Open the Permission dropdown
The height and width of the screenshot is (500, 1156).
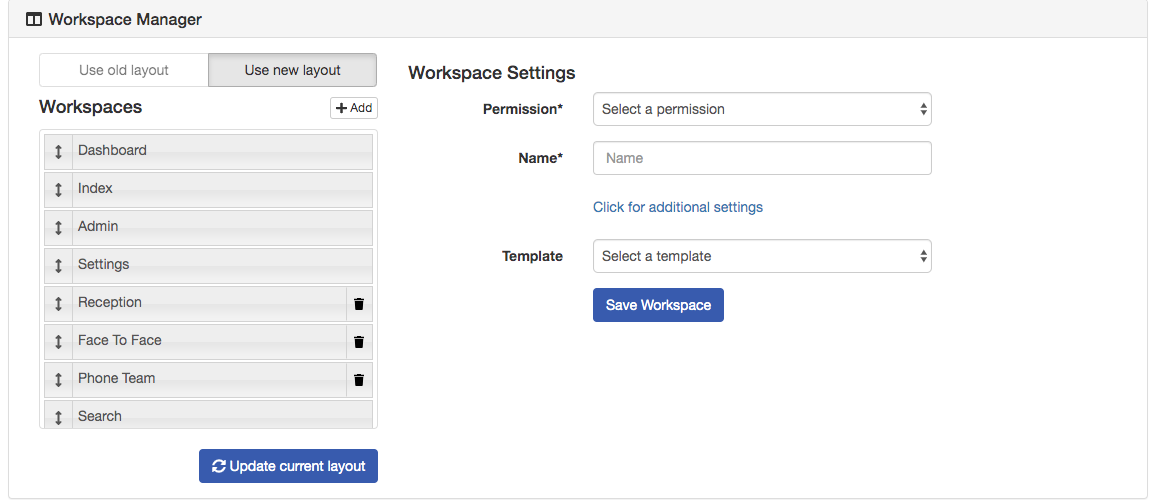(762, 109)
